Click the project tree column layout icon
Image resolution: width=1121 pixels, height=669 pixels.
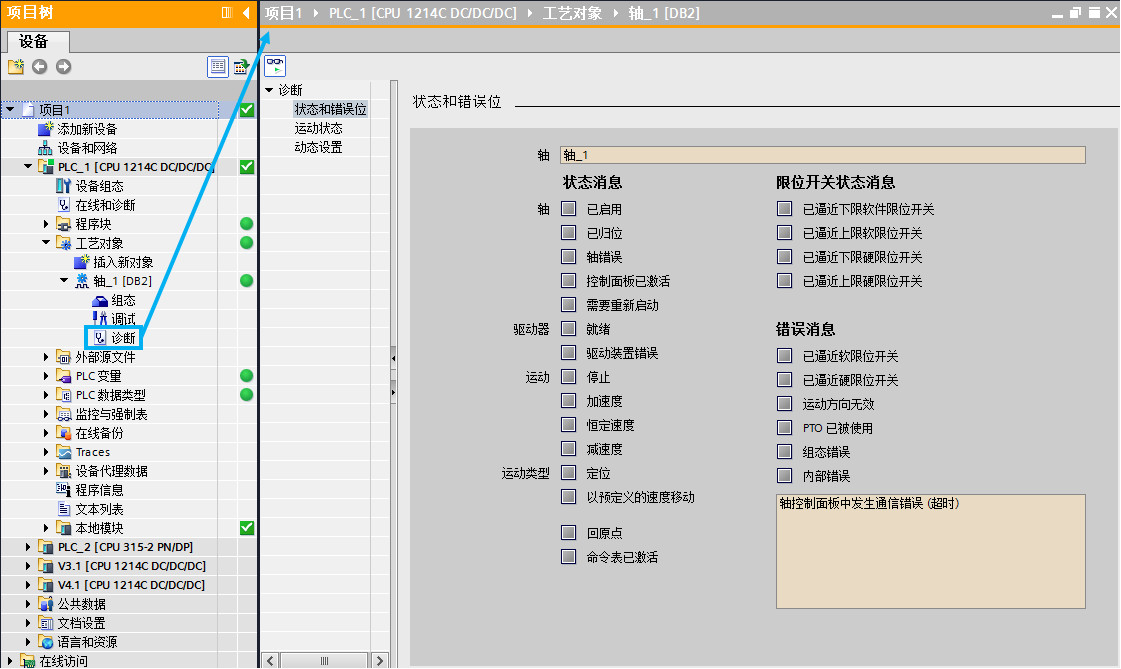(x=227, y=12)
